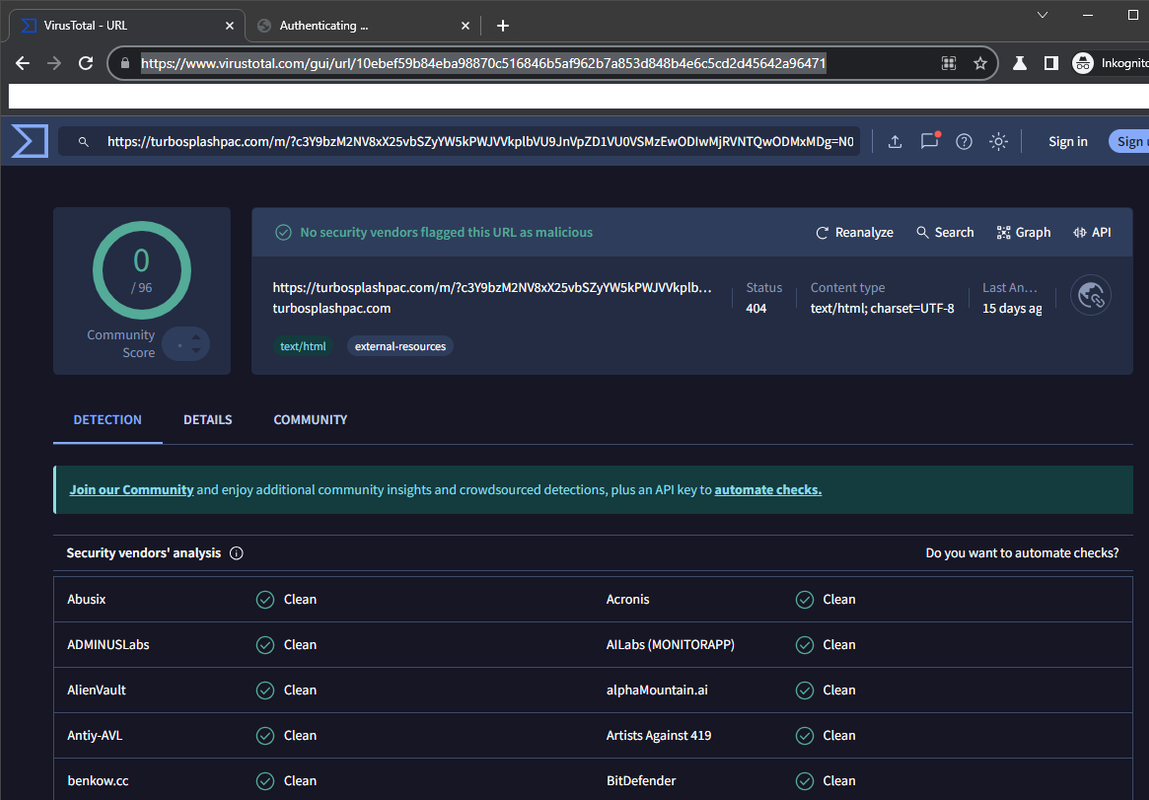
Task: Select the COMMUNITY tab
Action: [310, 420]
